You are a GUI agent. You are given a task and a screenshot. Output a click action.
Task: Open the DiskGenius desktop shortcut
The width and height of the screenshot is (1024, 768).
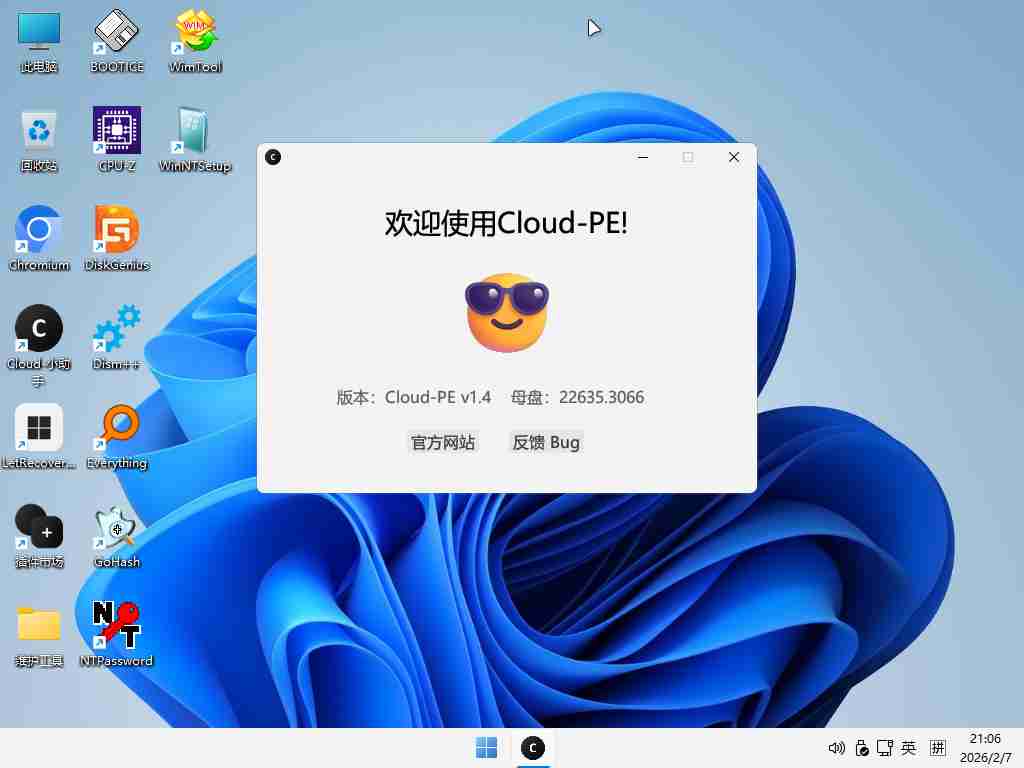(117, 231)
